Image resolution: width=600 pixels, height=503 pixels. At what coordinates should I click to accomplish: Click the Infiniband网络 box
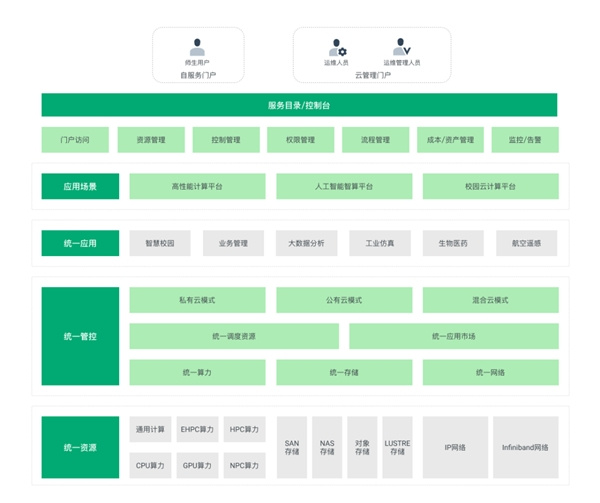526,447
